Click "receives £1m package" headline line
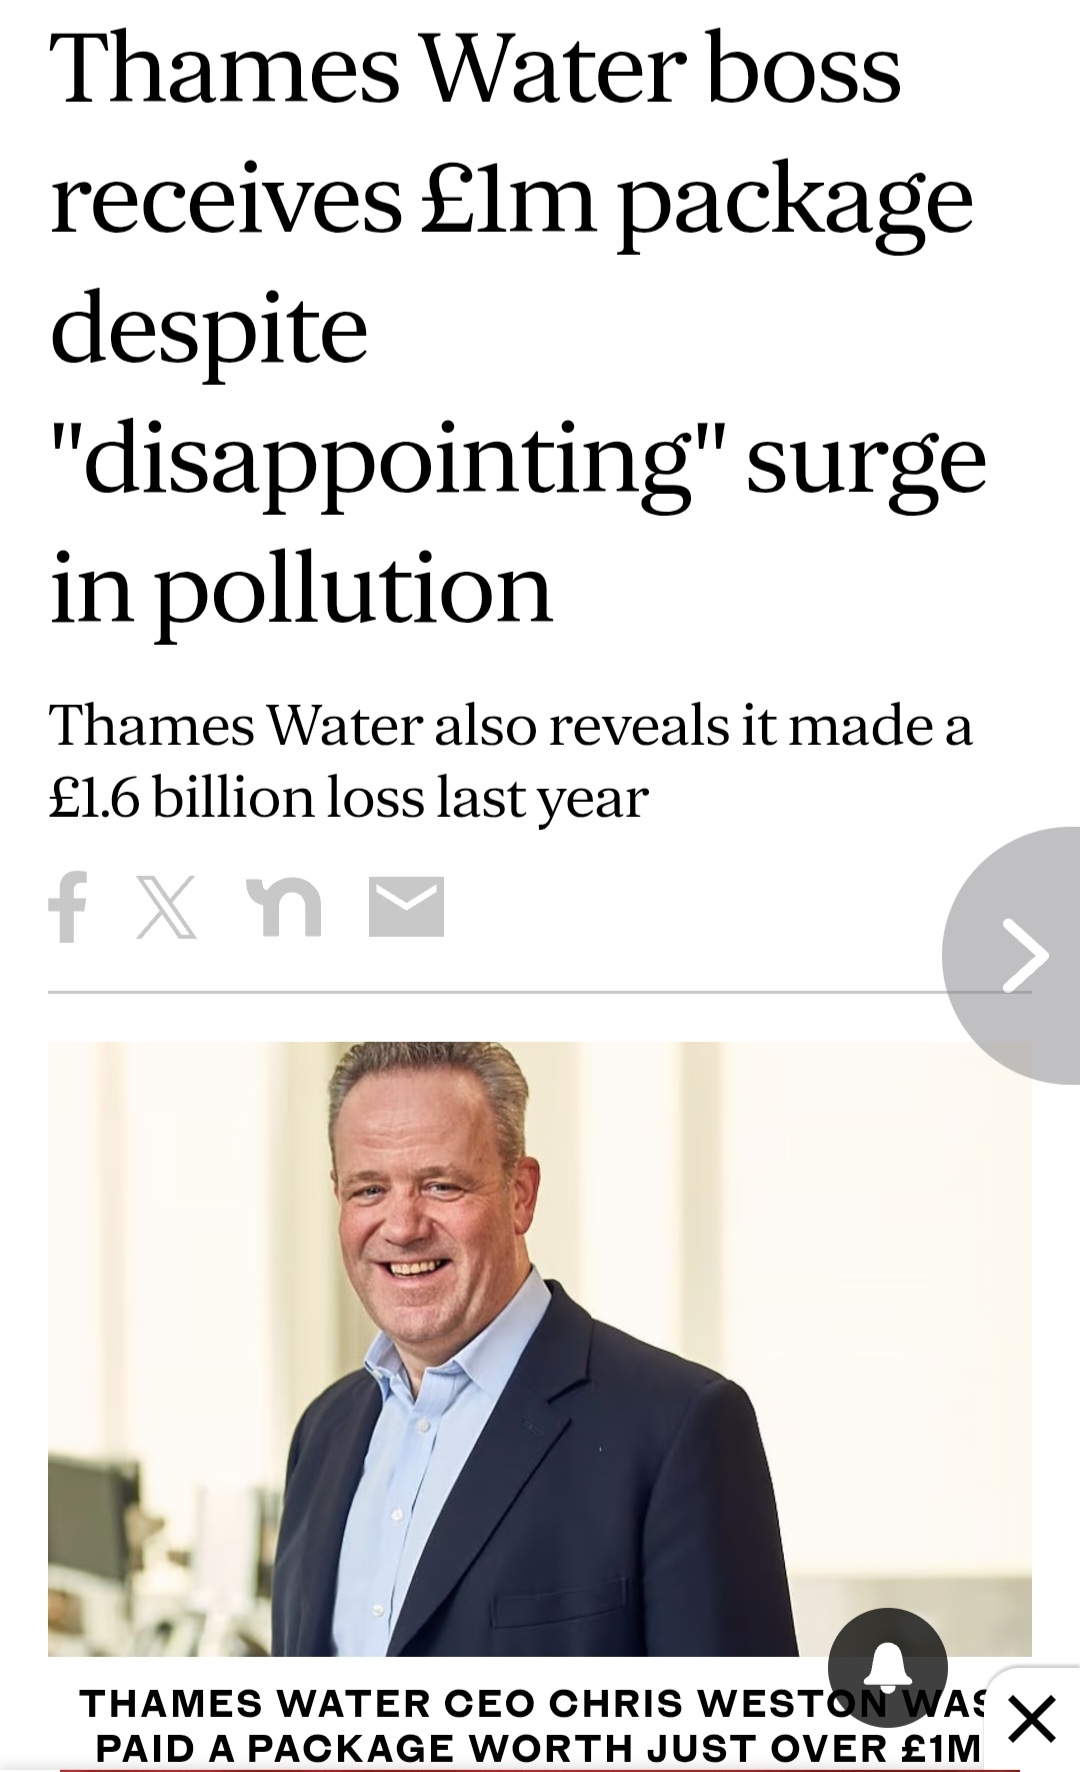The height and width of the screenshot is (1772, 1080). pos(510,200)
